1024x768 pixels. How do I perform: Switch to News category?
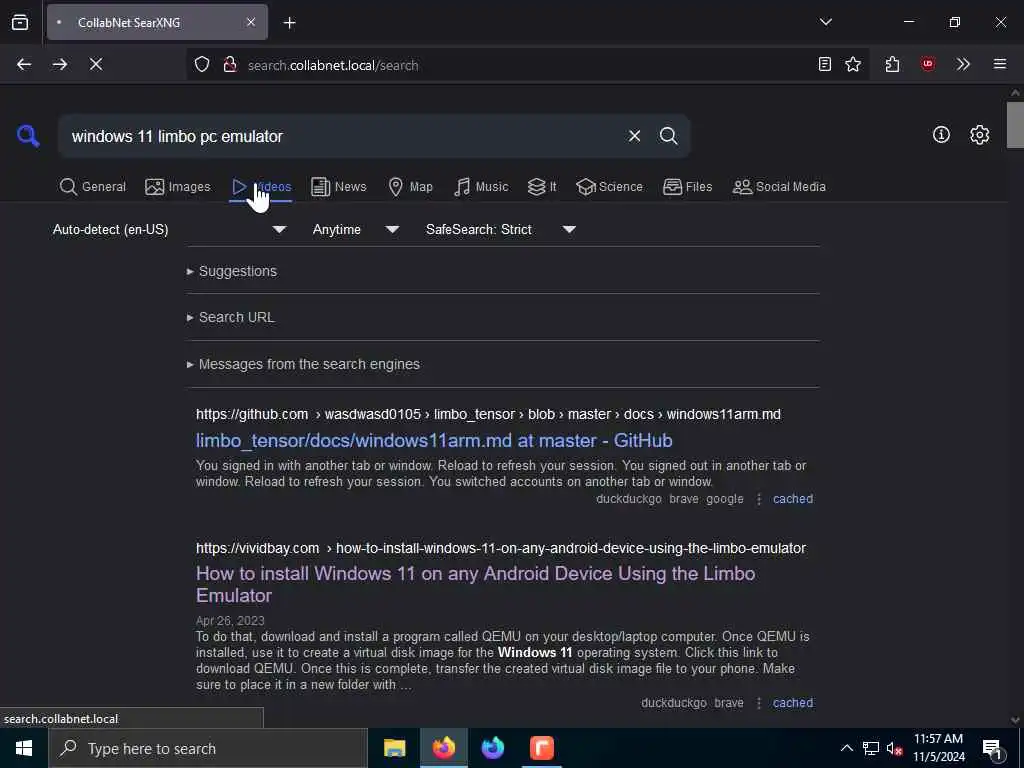339,187
